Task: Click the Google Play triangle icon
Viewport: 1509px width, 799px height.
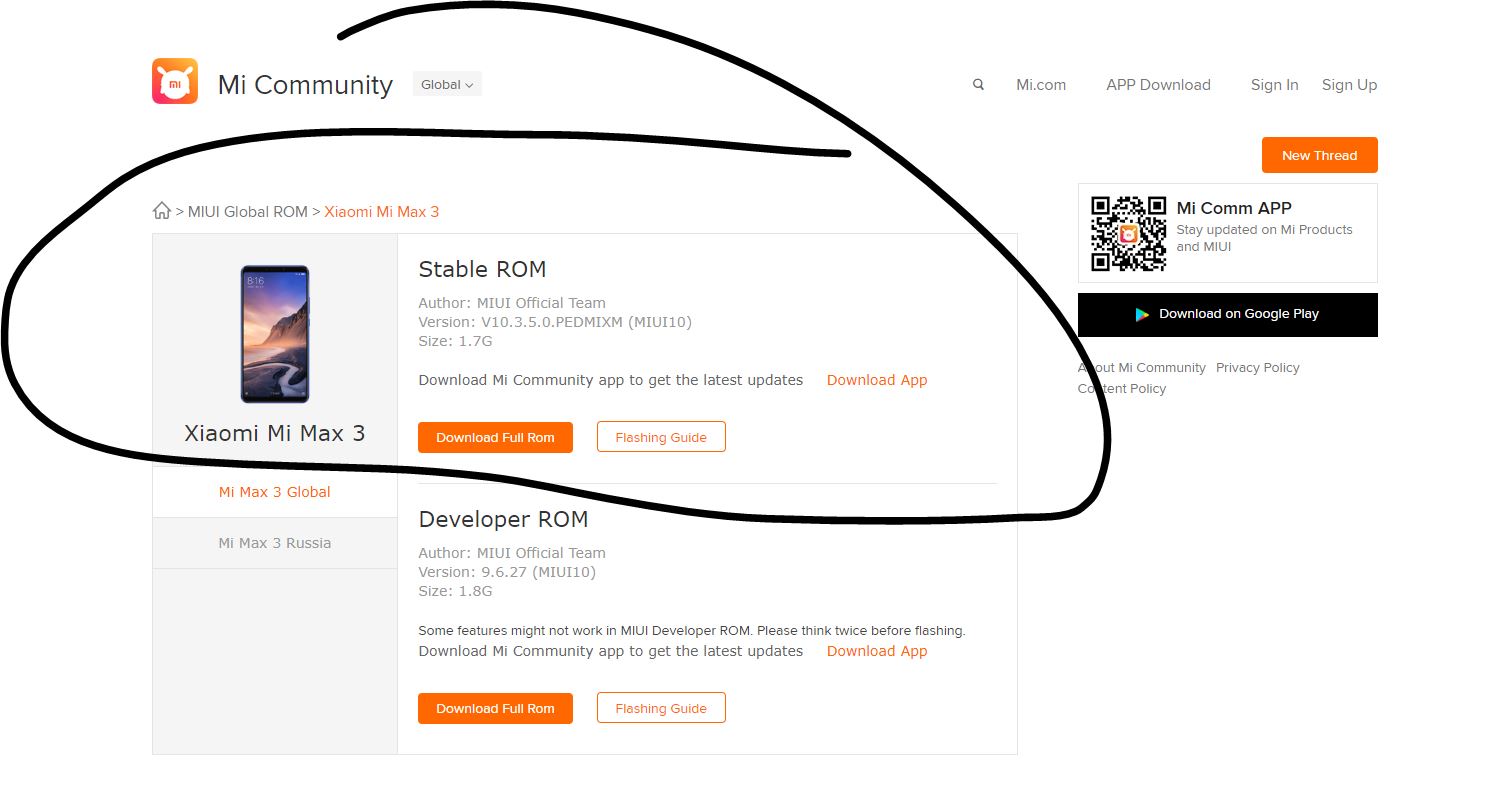Action: (1141, 314)
